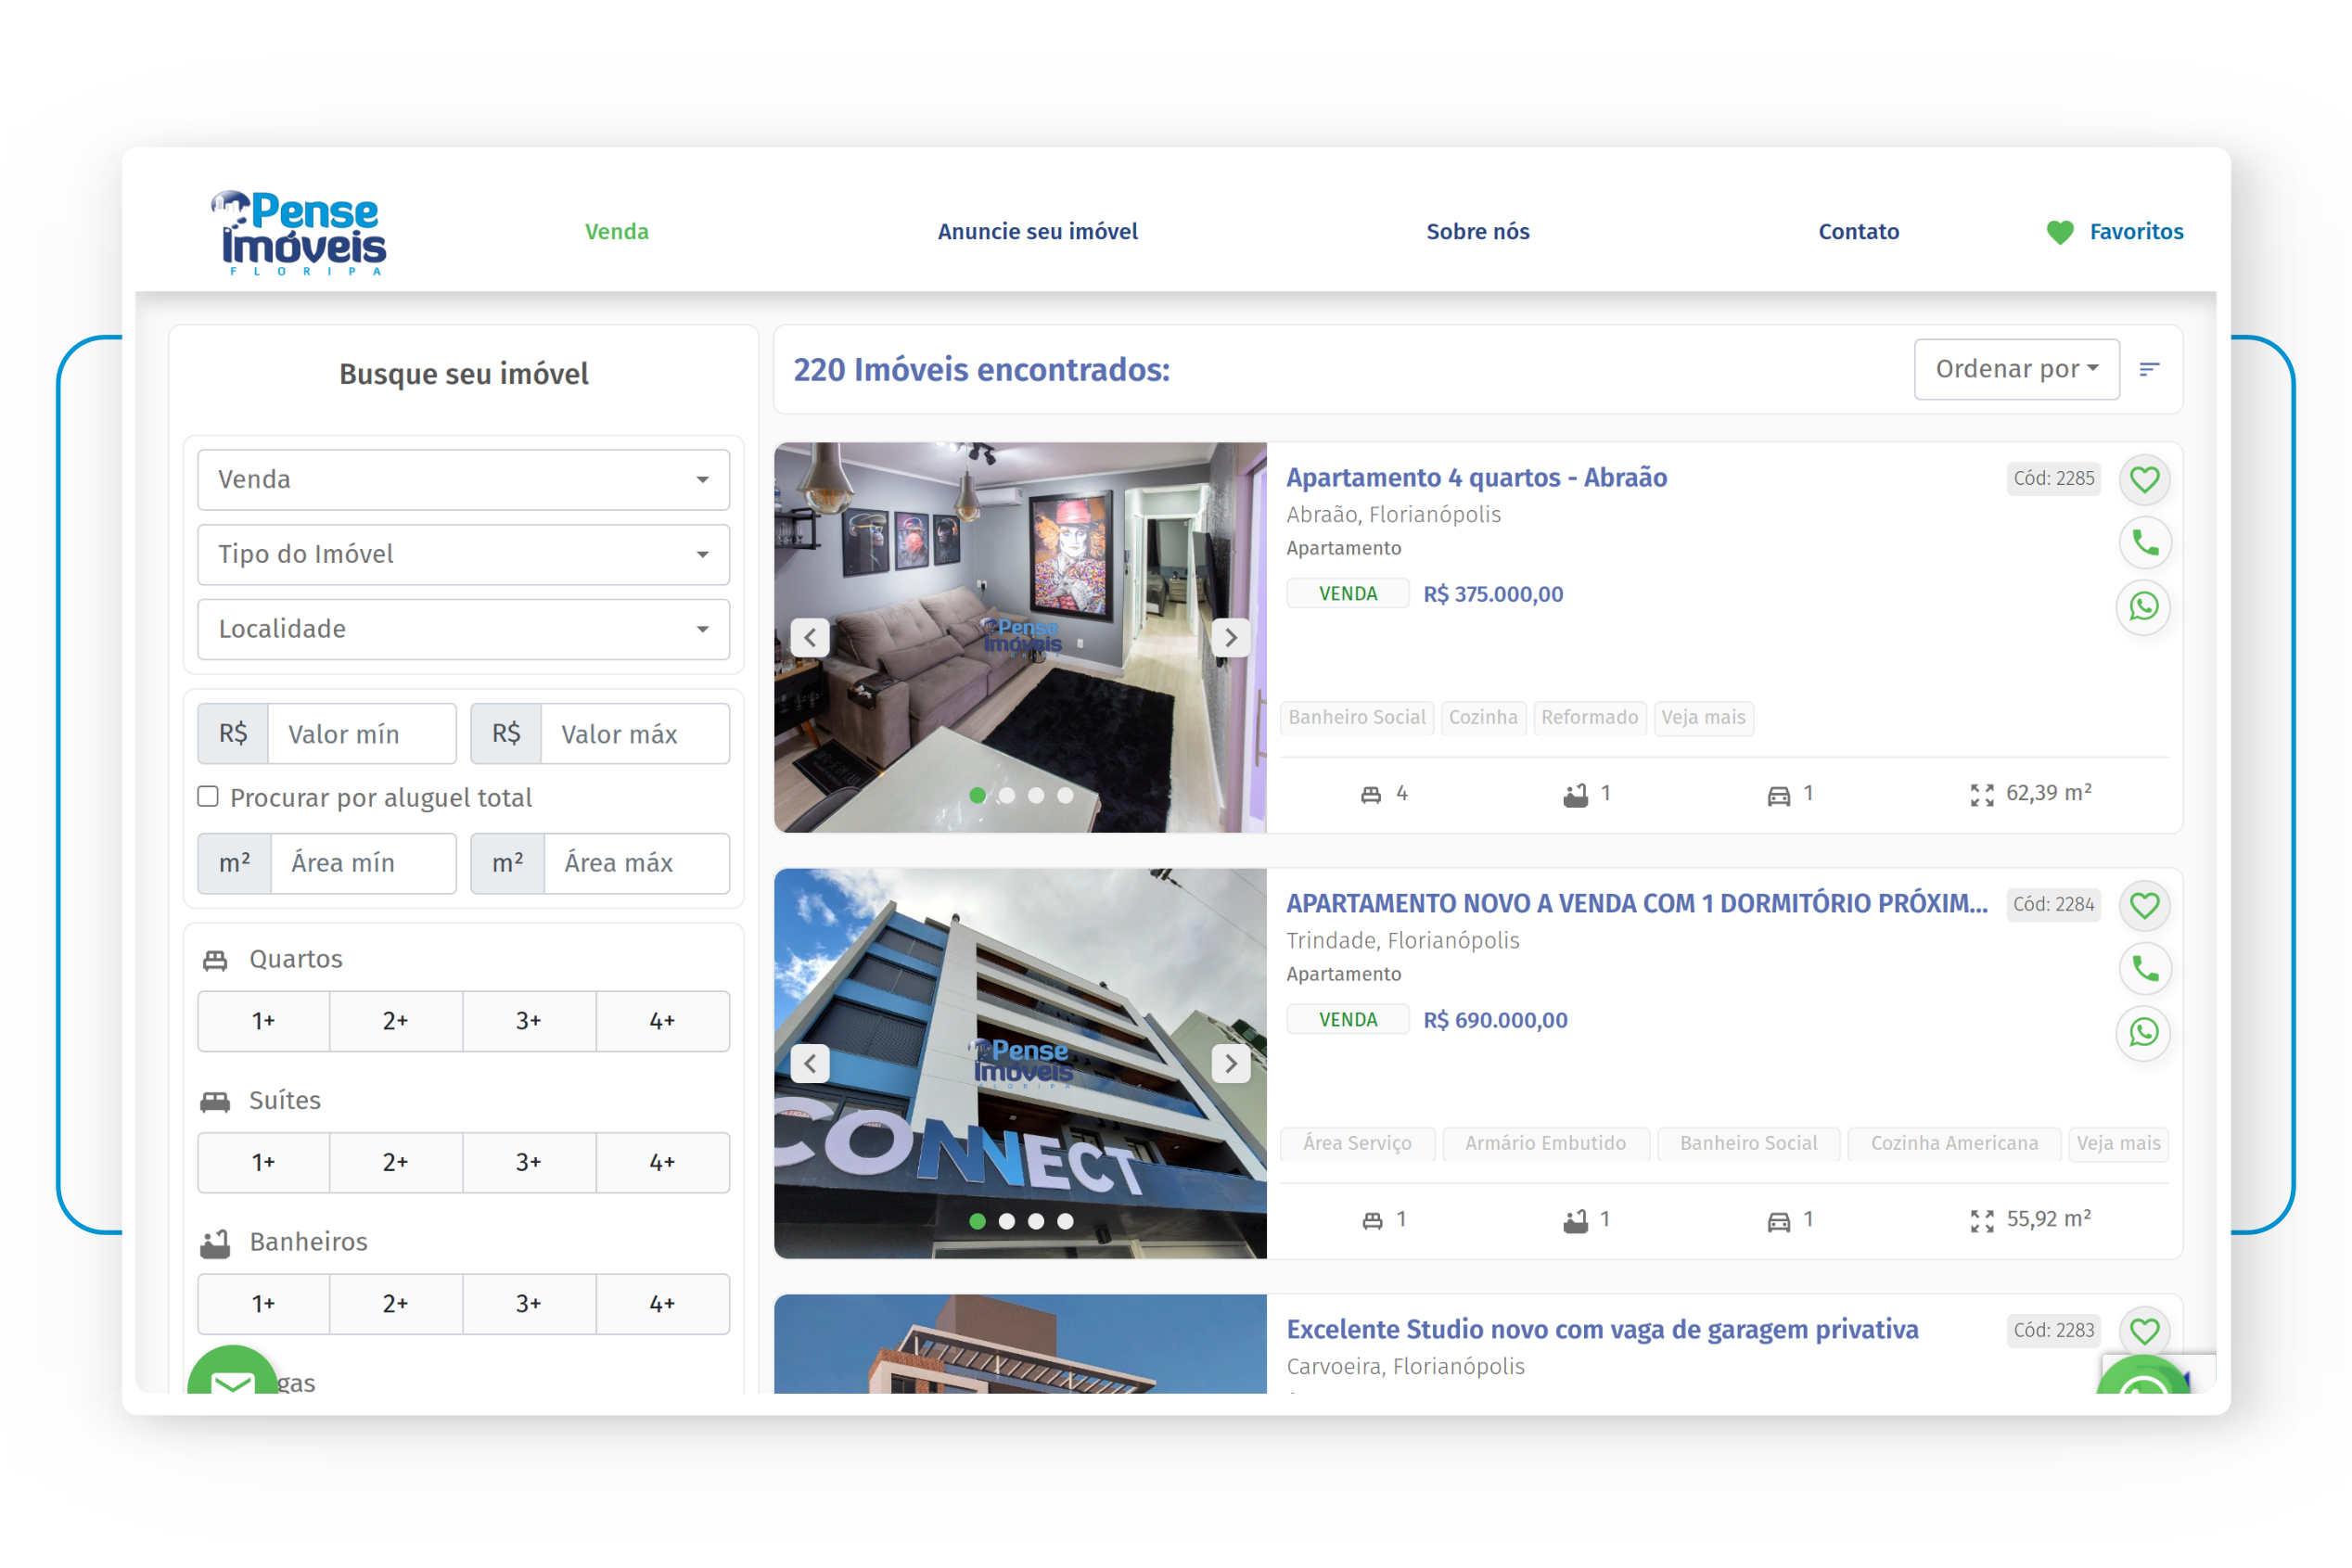
Task: Select 4+ under Suítes
Action: (662, 1162)
